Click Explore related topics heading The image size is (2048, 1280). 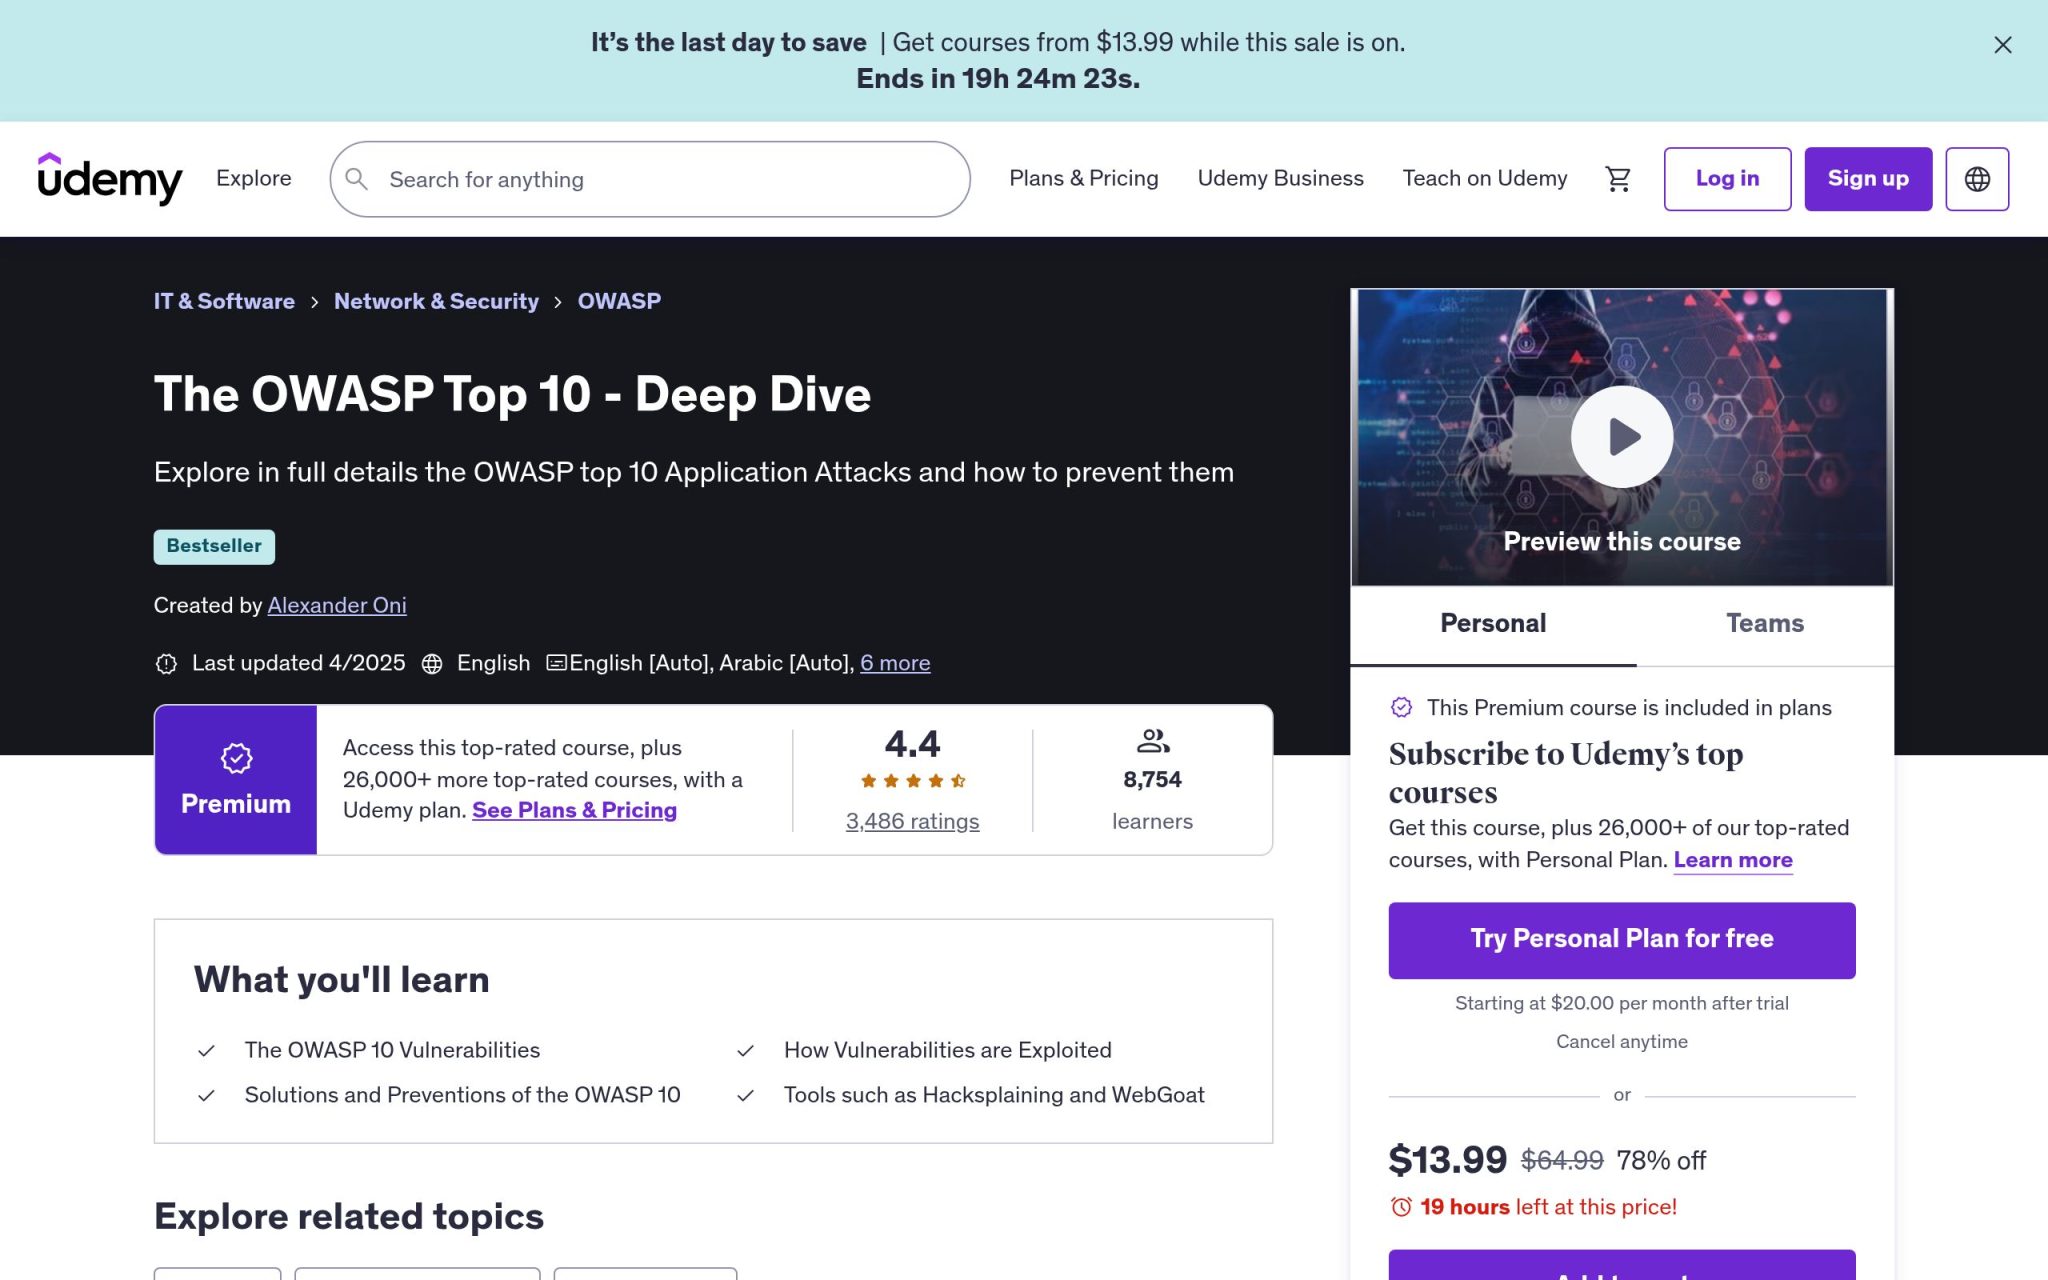point(349,1216)
